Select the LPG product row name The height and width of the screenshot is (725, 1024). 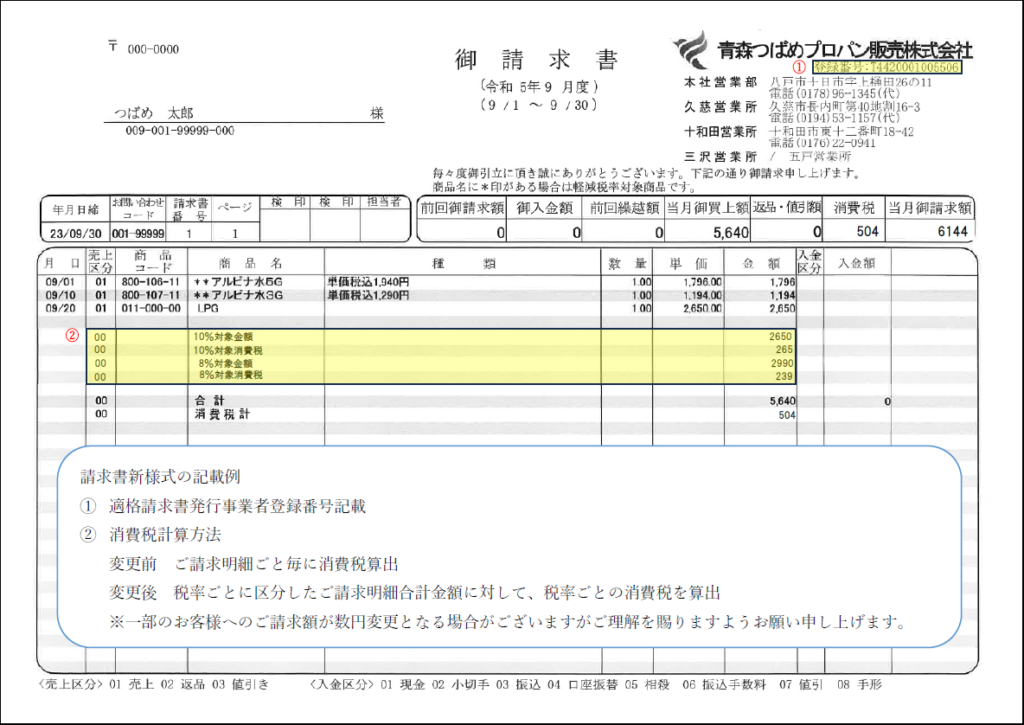click(x=211, y=310)
